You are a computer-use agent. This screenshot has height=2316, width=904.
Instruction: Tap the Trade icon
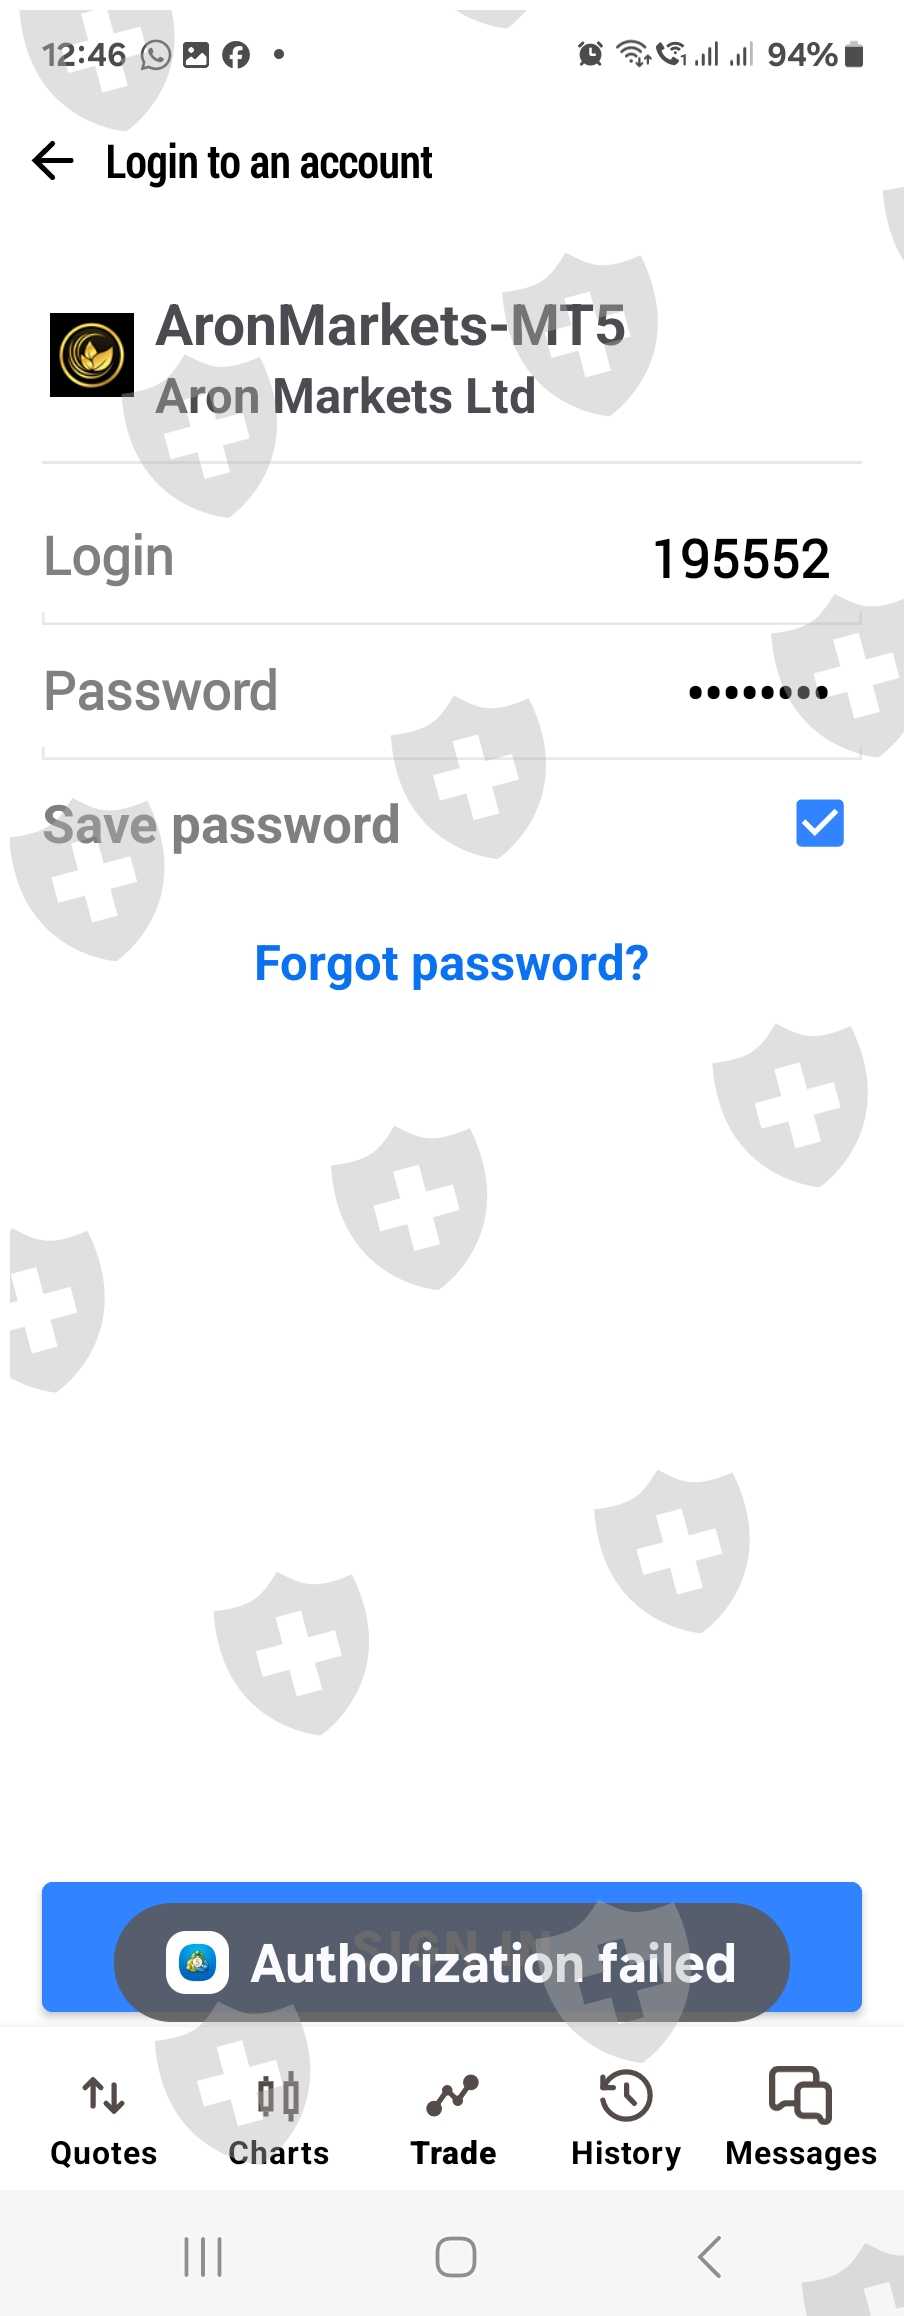pos(453,2096)
